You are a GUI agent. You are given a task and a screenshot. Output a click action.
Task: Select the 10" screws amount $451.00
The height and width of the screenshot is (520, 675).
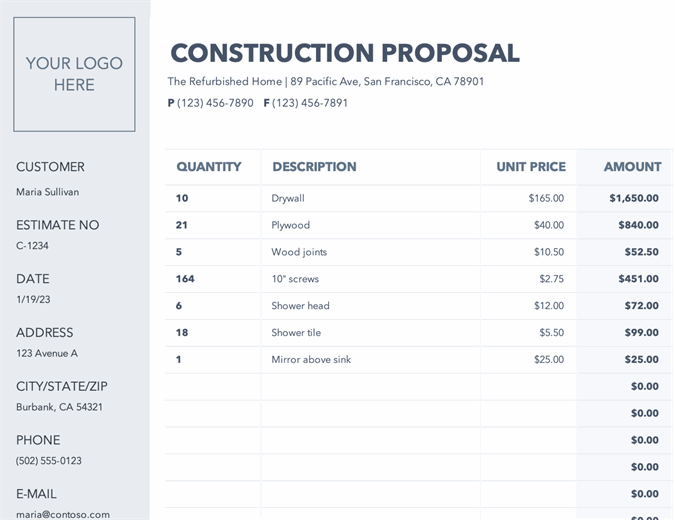click(634, 279)
